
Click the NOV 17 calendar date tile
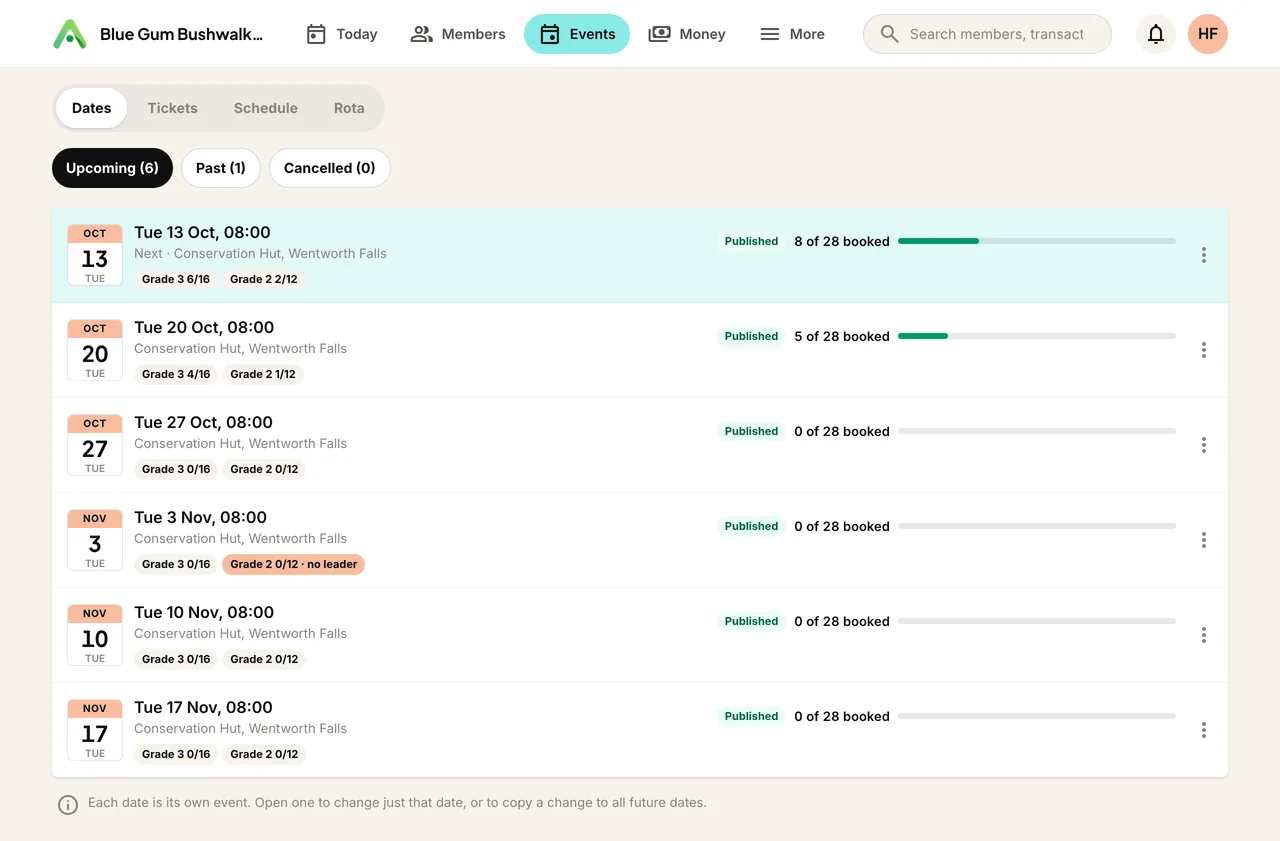click(x=95, y=730)
